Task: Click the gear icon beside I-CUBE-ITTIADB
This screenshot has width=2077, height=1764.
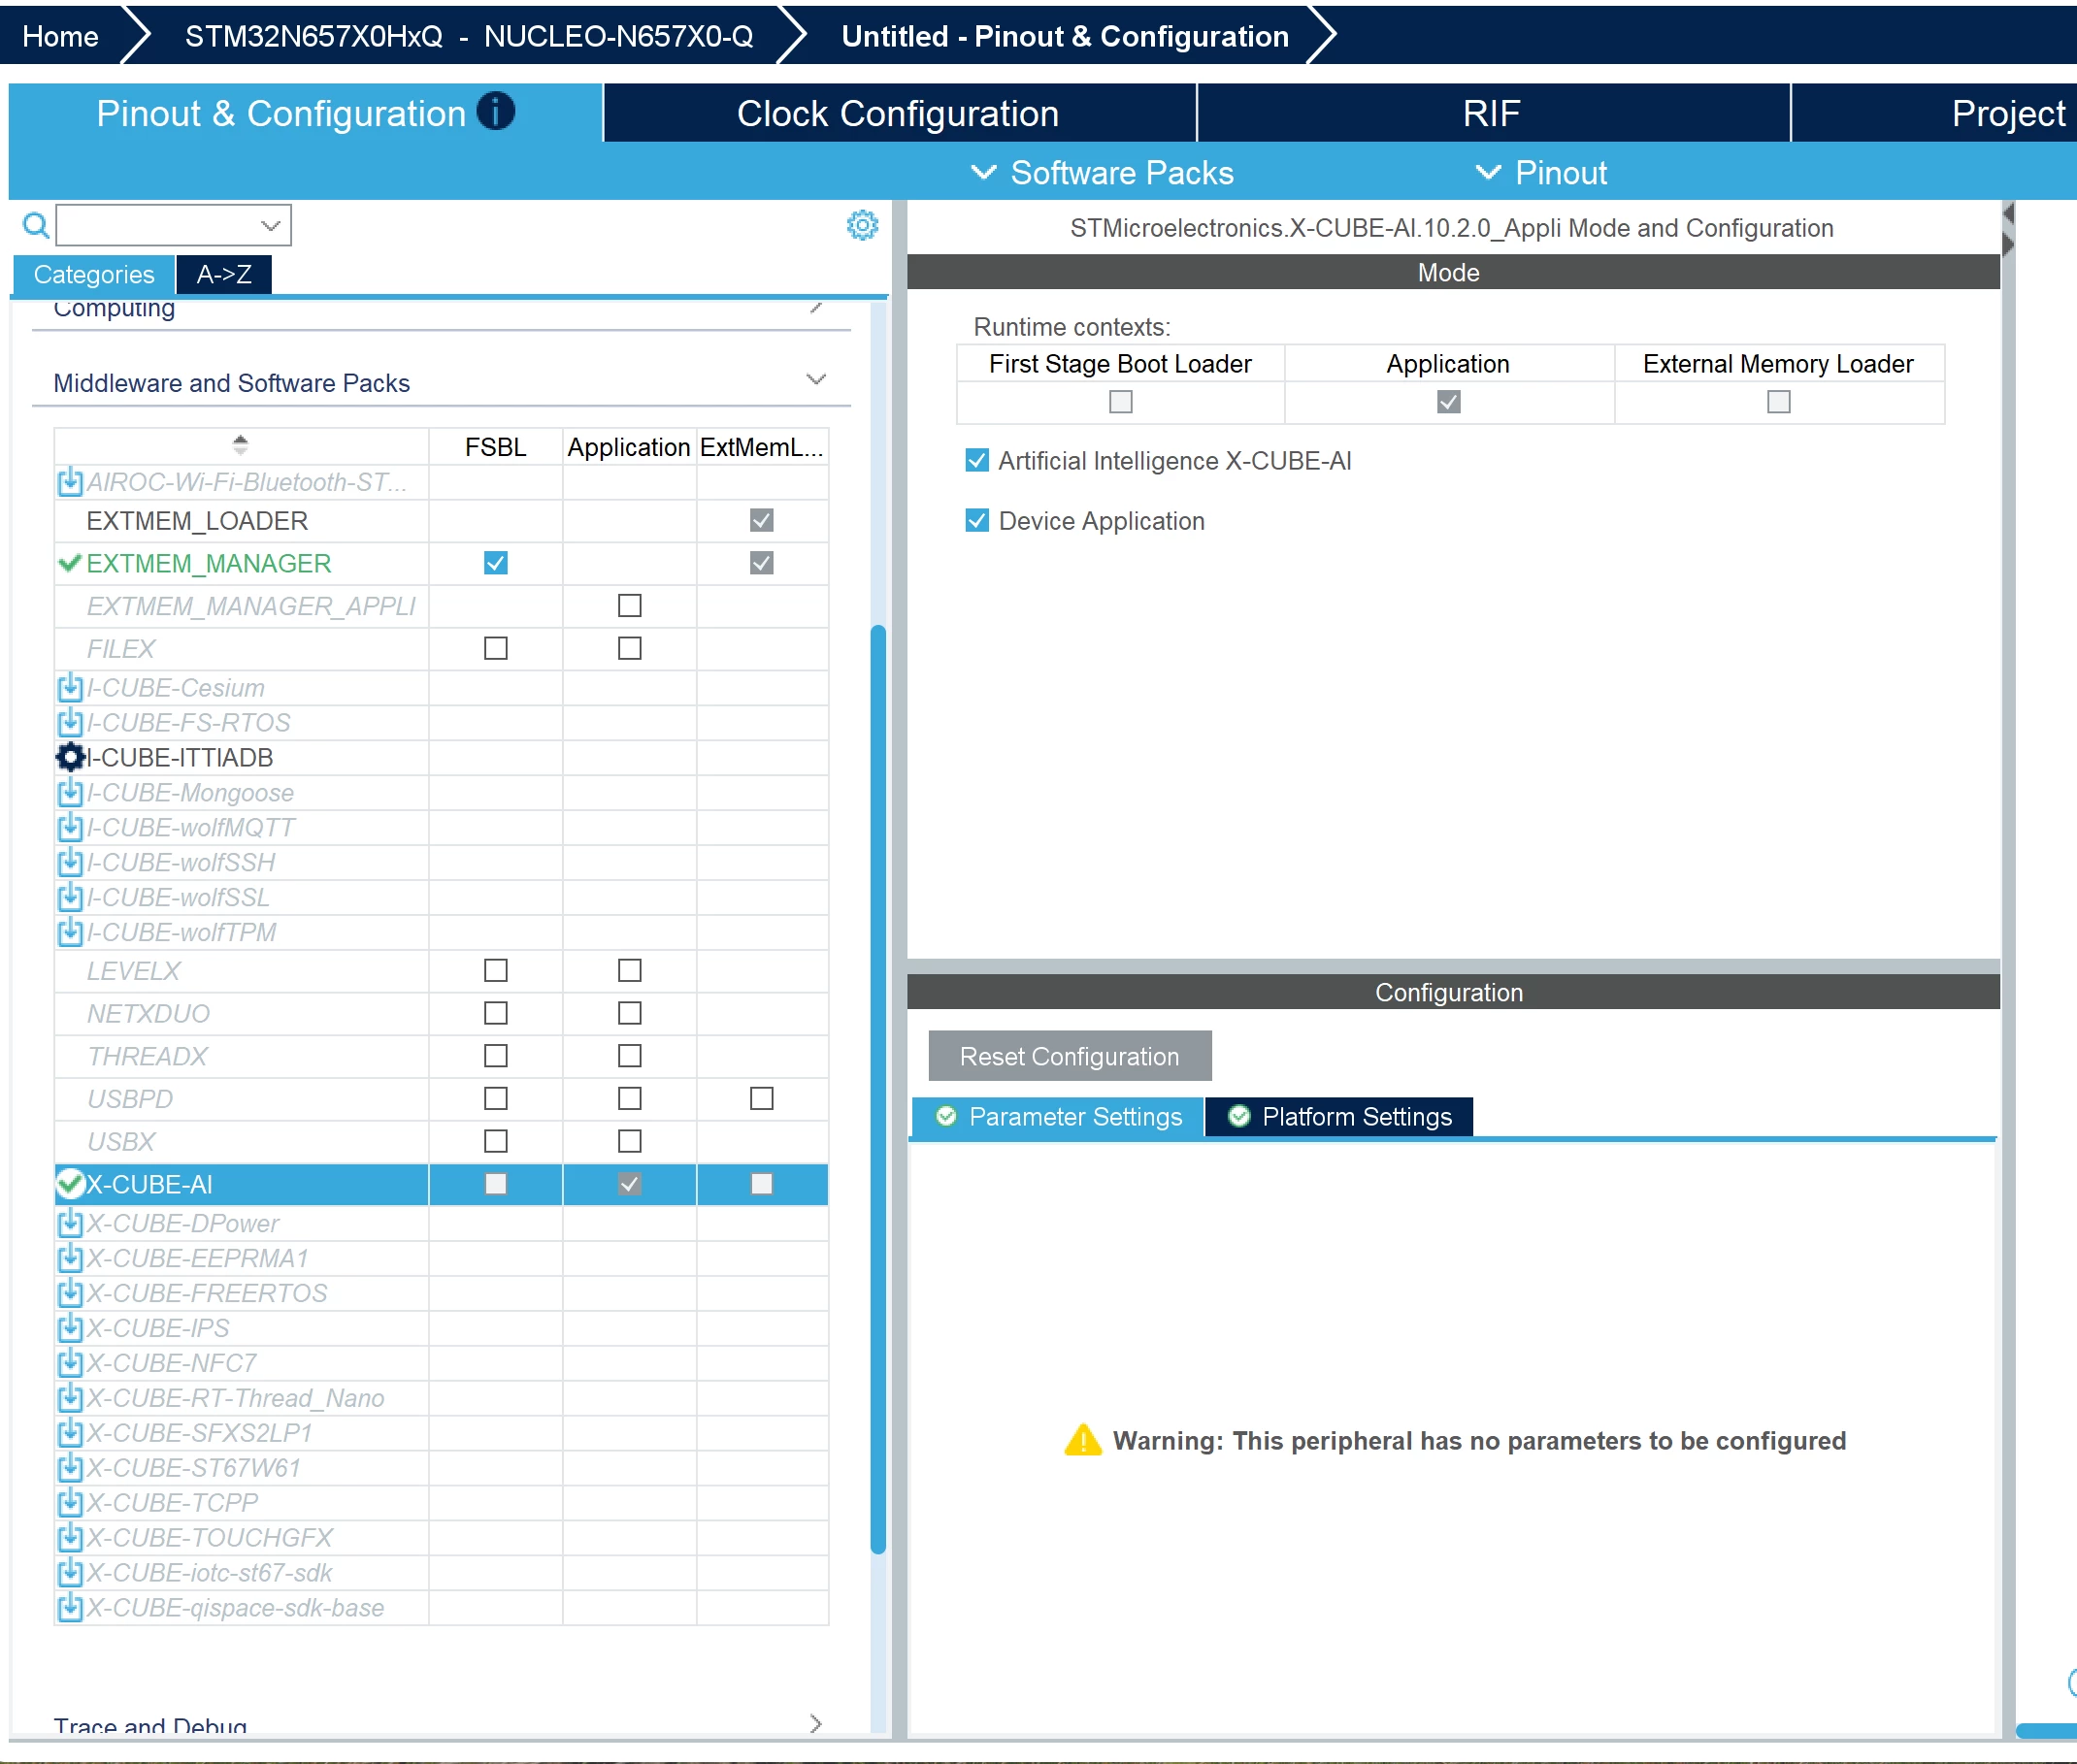Action: click(70, 757)
